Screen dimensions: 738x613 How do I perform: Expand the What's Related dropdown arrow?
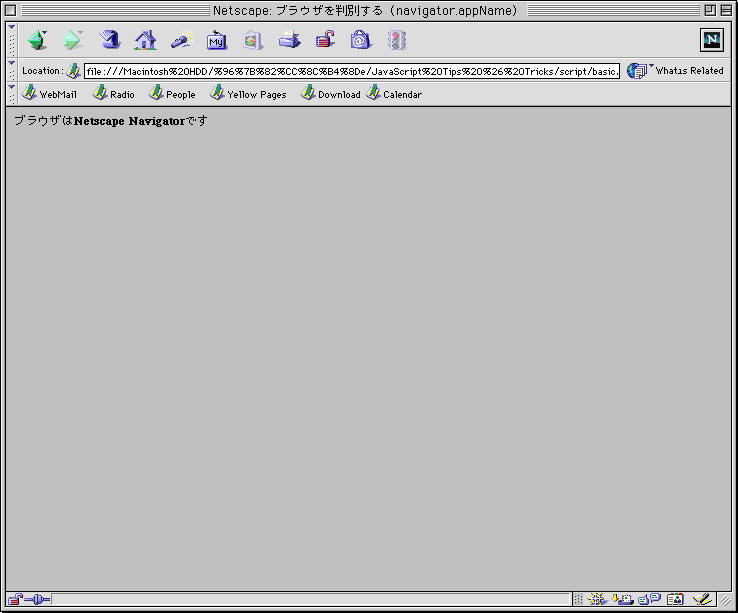click(x=651, y=65)
